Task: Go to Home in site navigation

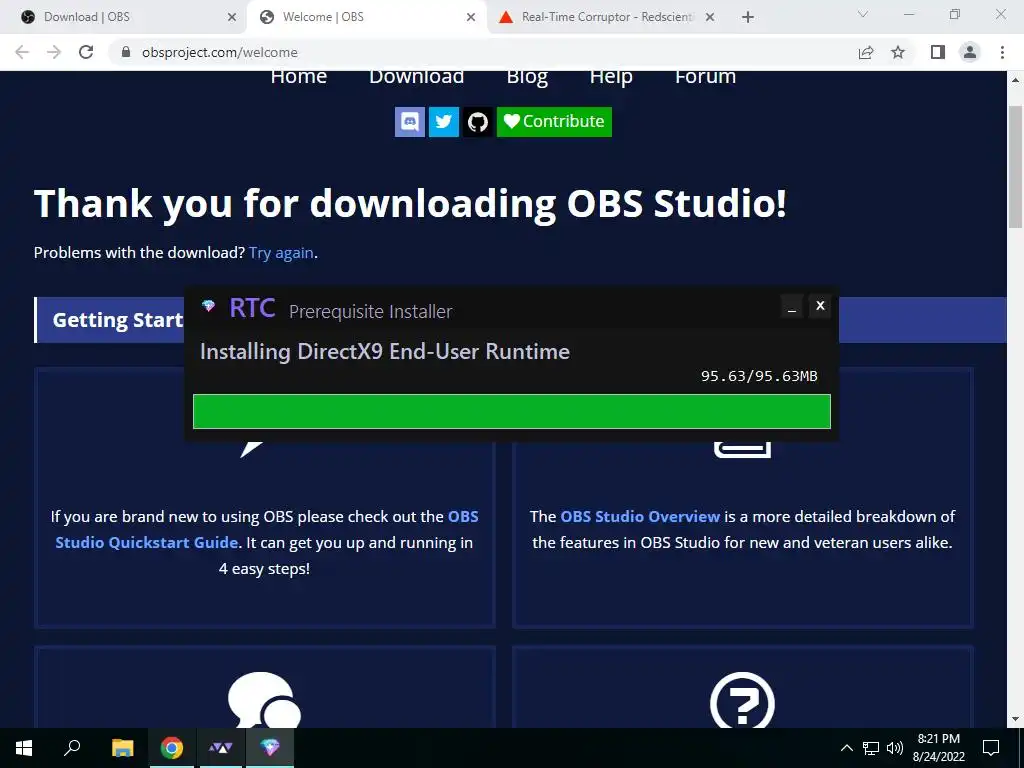Action: coord(298,77)
